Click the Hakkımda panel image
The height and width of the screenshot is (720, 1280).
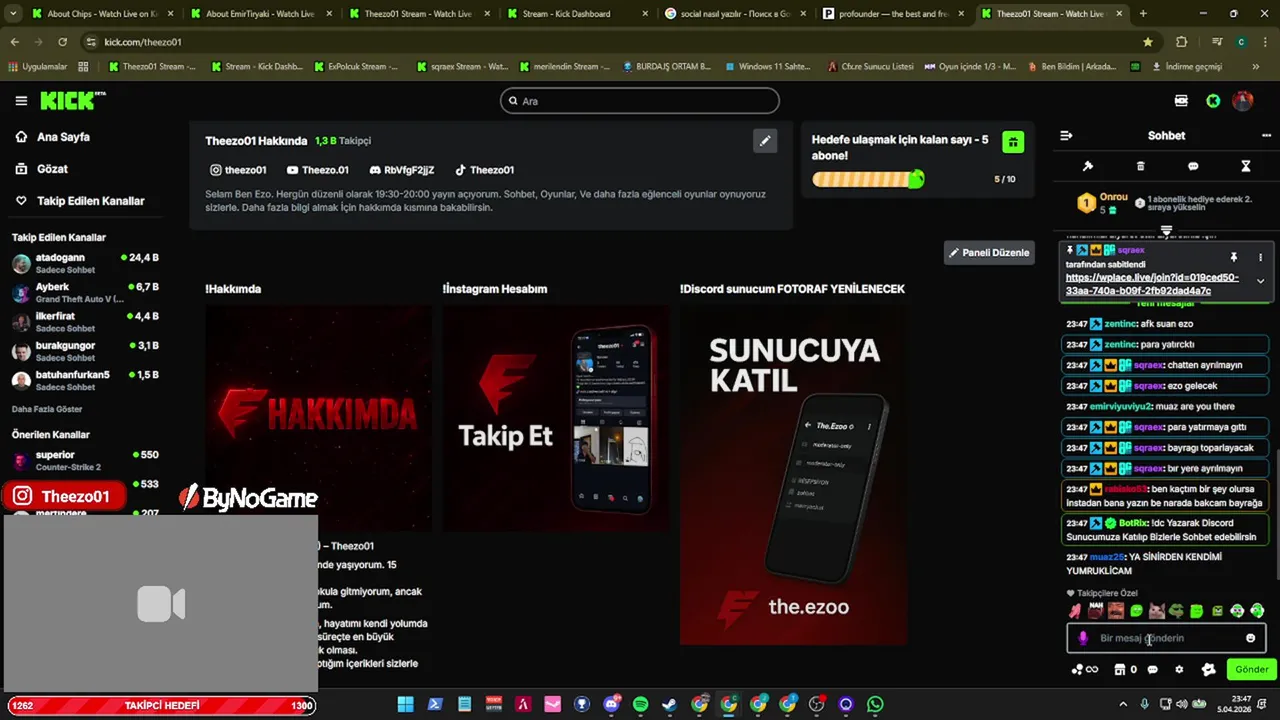[x=318, y=417]
